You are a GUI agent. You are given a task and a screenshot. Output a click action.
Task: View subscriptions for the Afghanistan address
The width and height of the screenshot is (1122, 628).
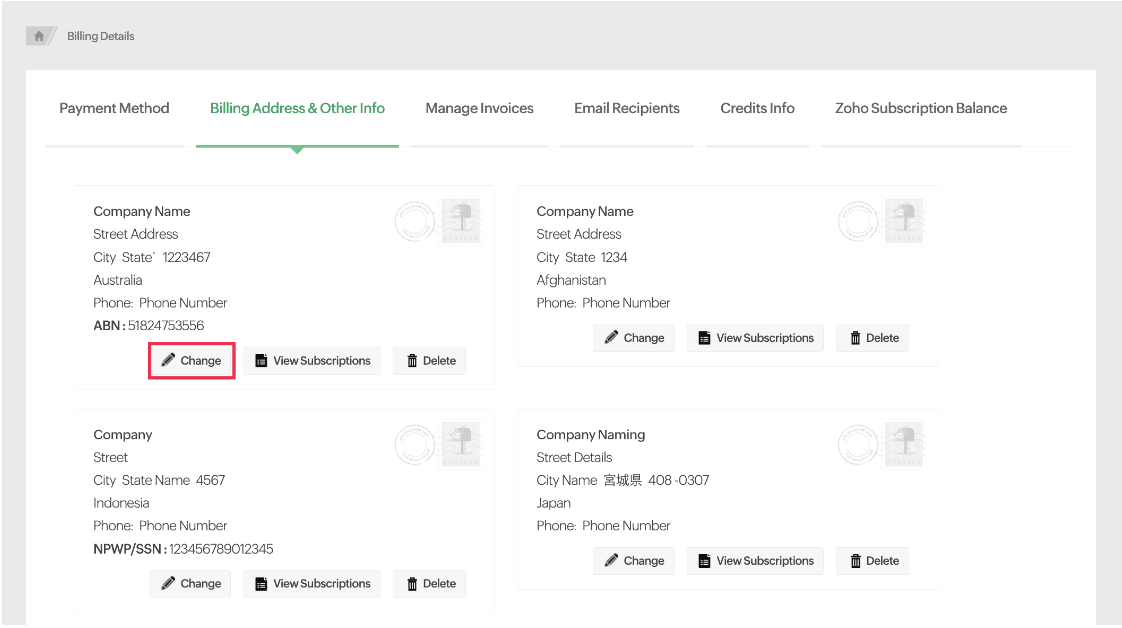pos(756,338)
